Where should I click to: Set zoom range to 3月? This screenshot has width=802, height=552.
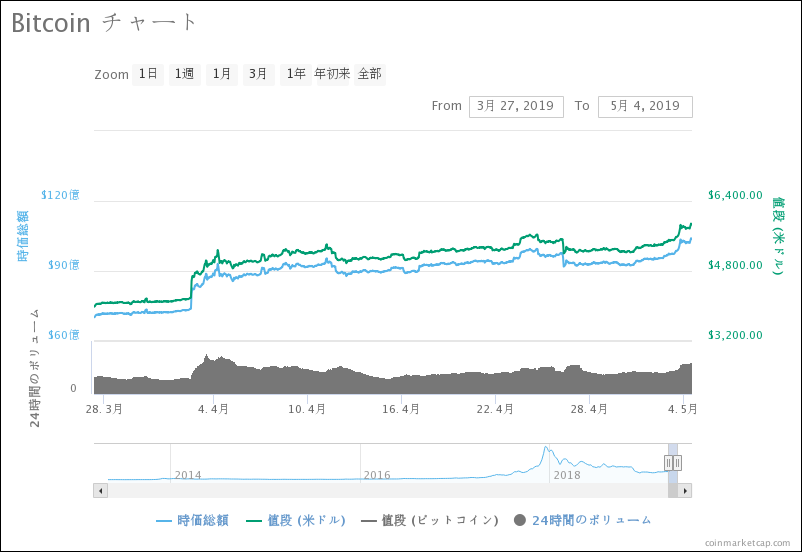click(258, 75)
